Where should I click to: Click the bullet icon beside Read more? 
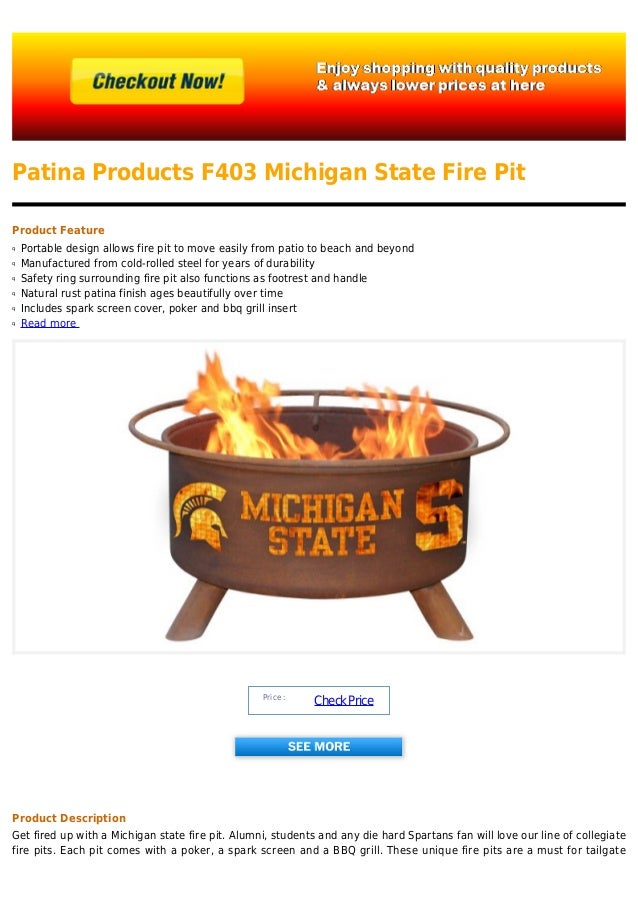tap(14, 324)
